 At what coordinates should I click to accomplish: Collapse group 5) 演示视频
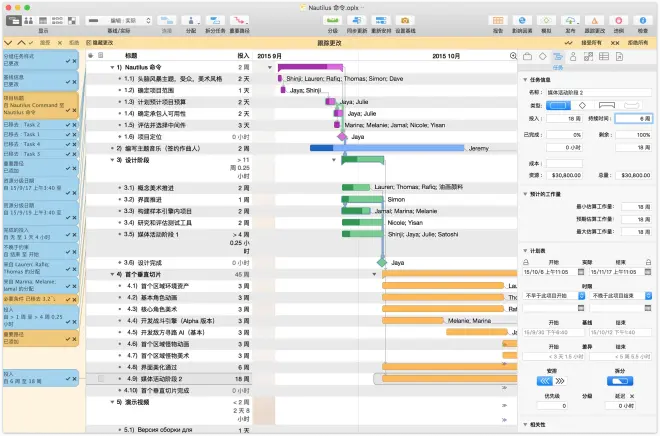tap(112, 402)
